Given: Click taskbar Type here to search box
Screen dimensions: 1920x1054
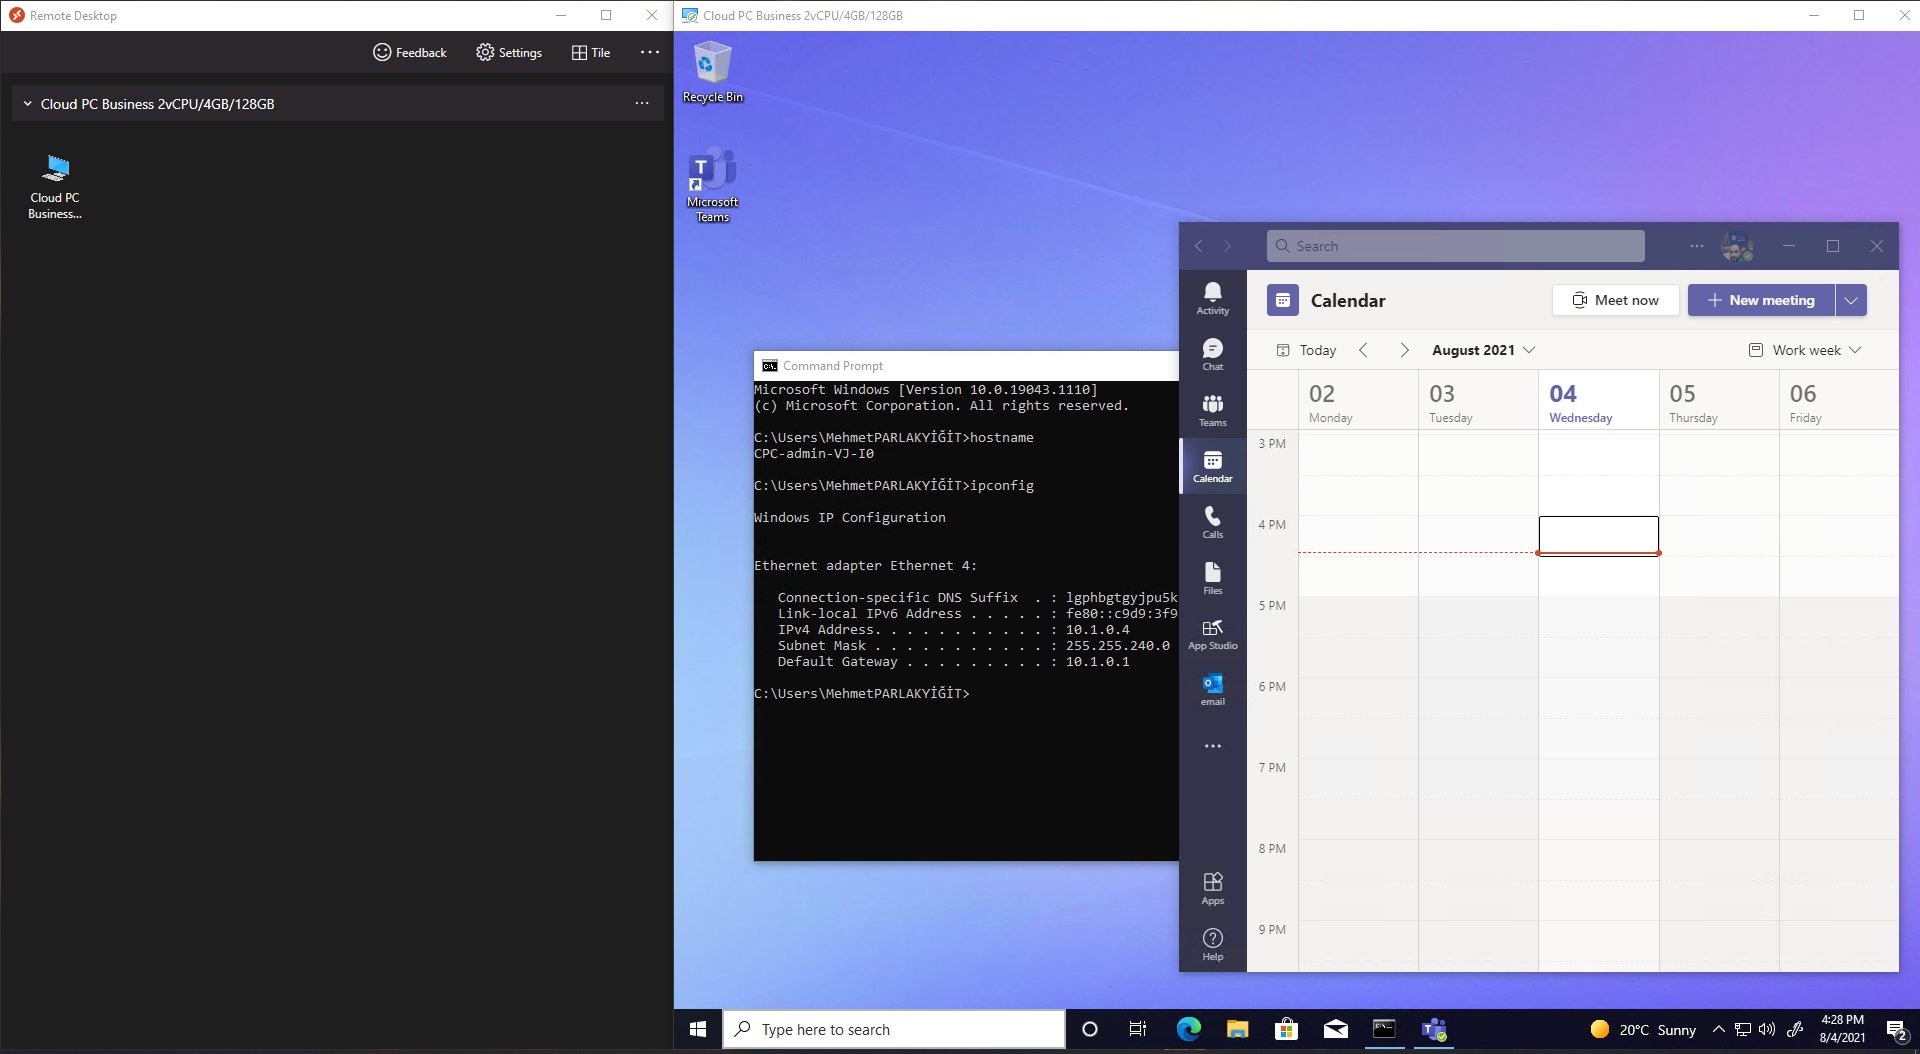Looking at the screenshot, I should click(894, 1029).
